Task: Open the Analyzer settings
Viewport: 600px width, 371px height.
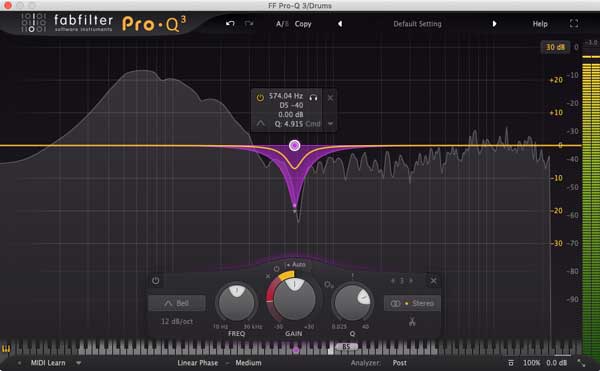Action: tap(365, 363)
